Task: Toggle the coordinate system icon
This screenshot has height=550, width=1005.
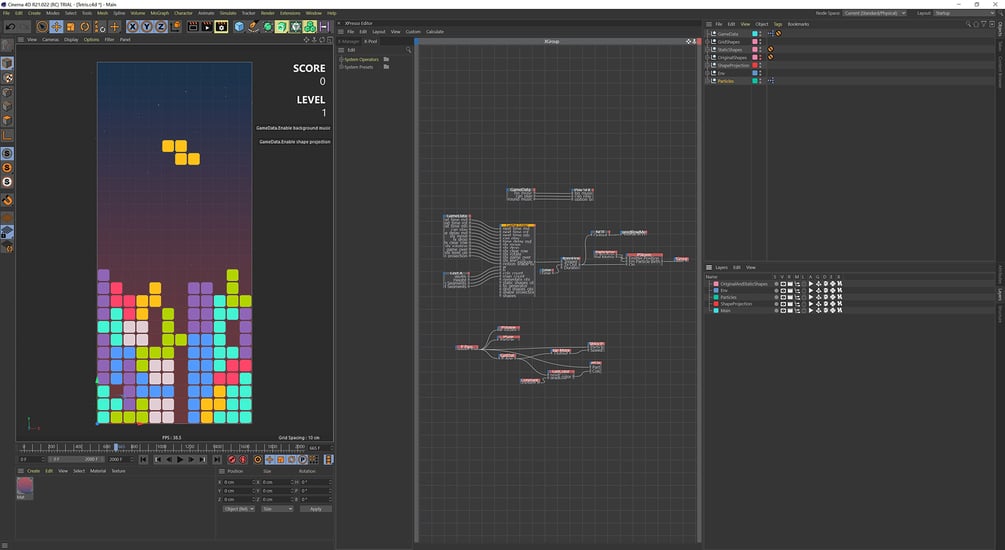Action: [175, 27]
